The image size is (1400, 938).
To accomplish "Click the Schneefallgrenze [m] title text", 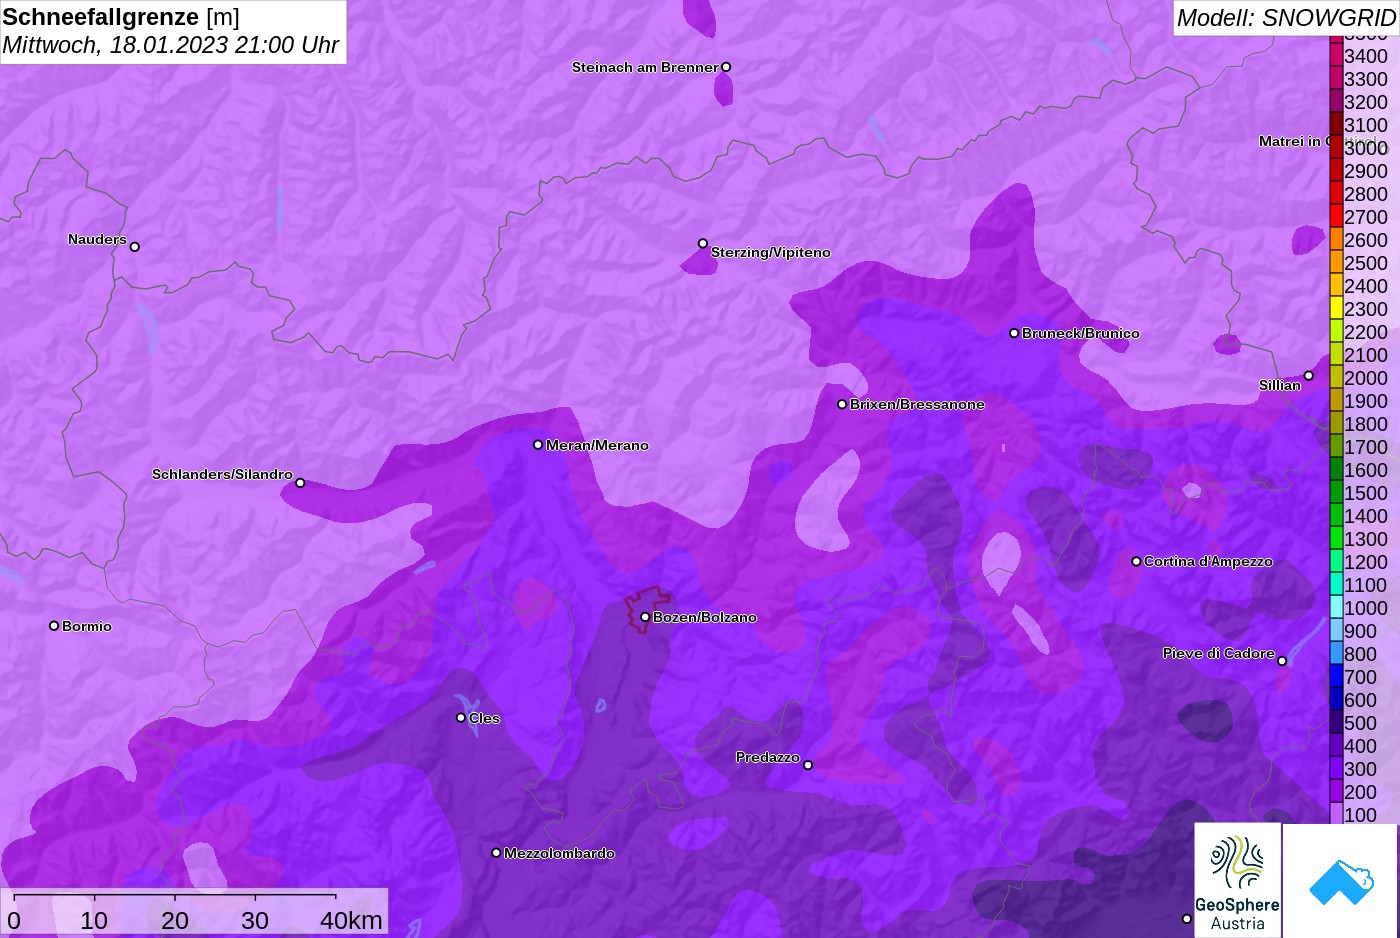I will point(121,17).
